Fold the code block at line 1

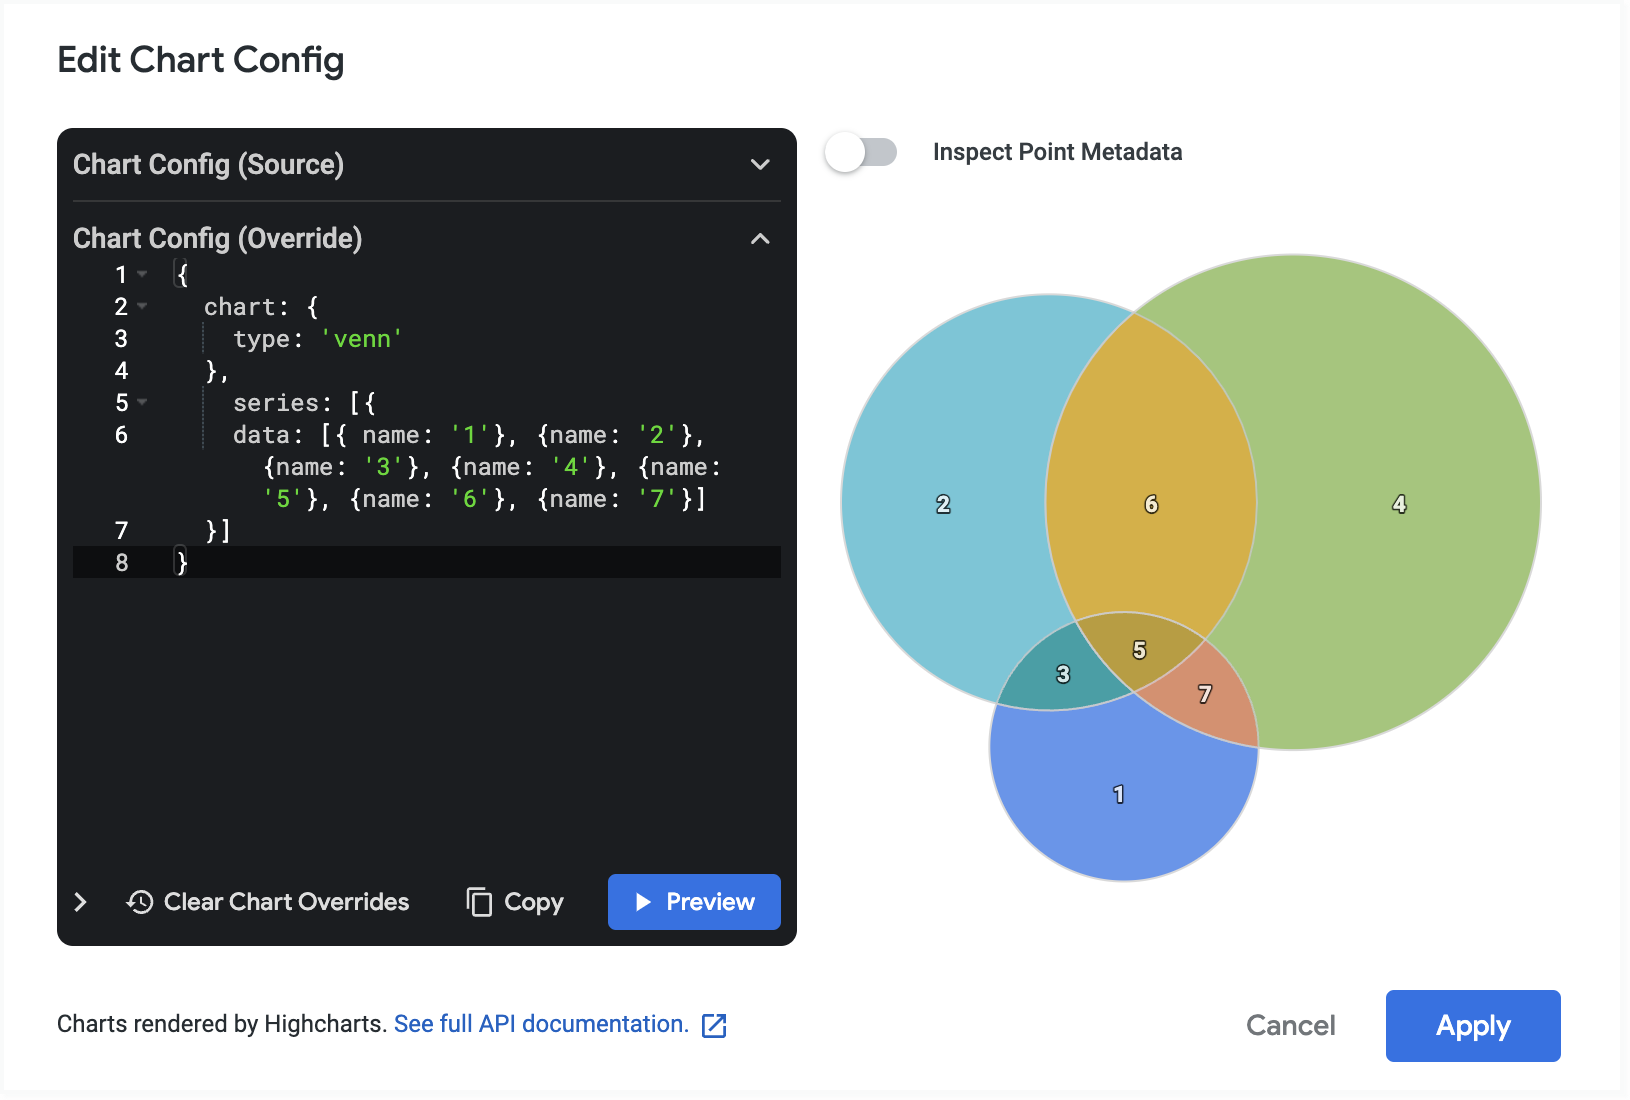tap(142, 274)
